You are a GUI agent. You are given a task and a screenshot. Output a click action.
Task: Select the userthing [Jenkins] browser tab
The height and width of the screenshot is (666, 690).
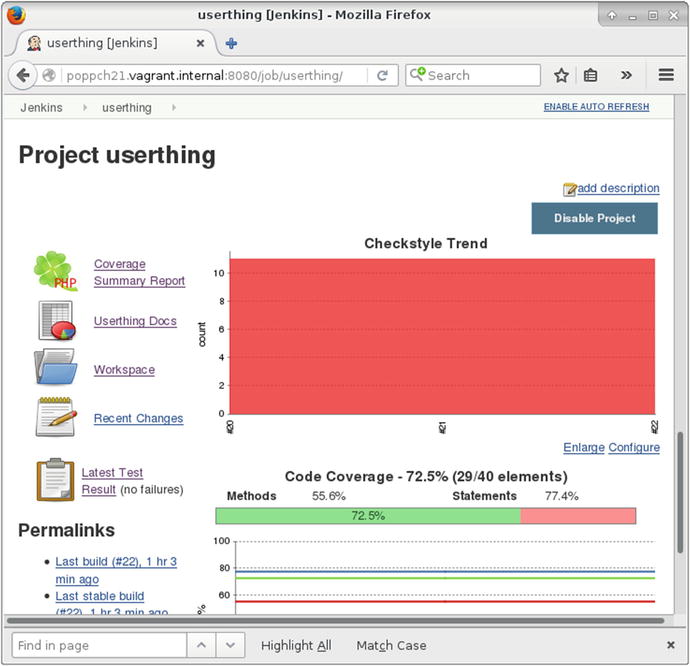116,43
